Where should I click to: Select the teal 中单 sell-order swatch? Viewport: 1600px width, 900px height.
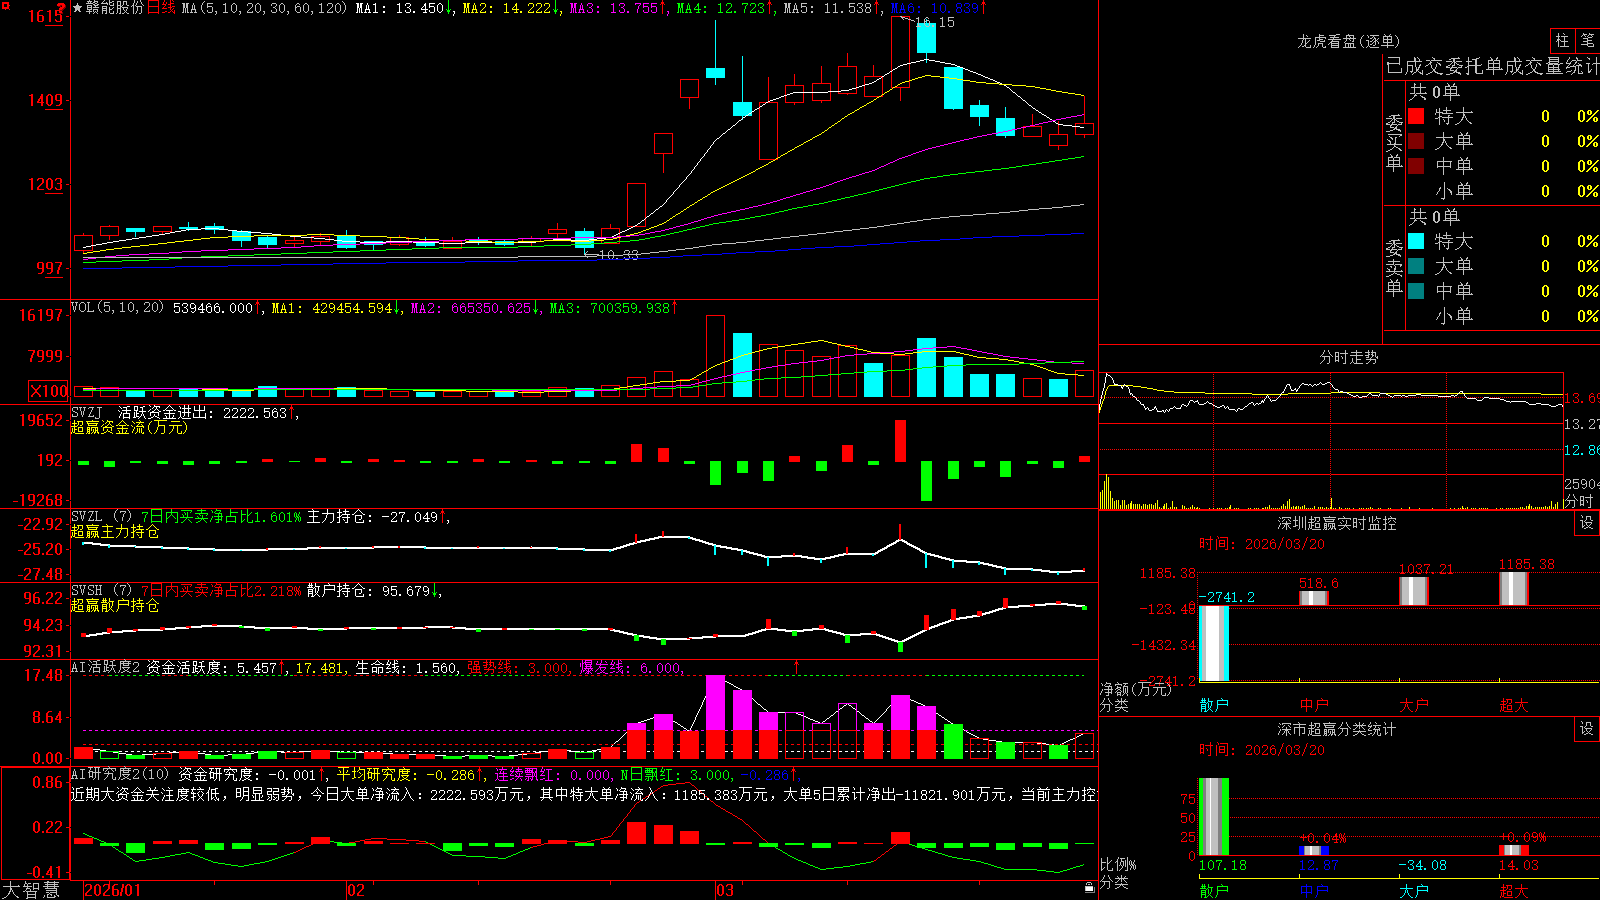(1416, 291)
